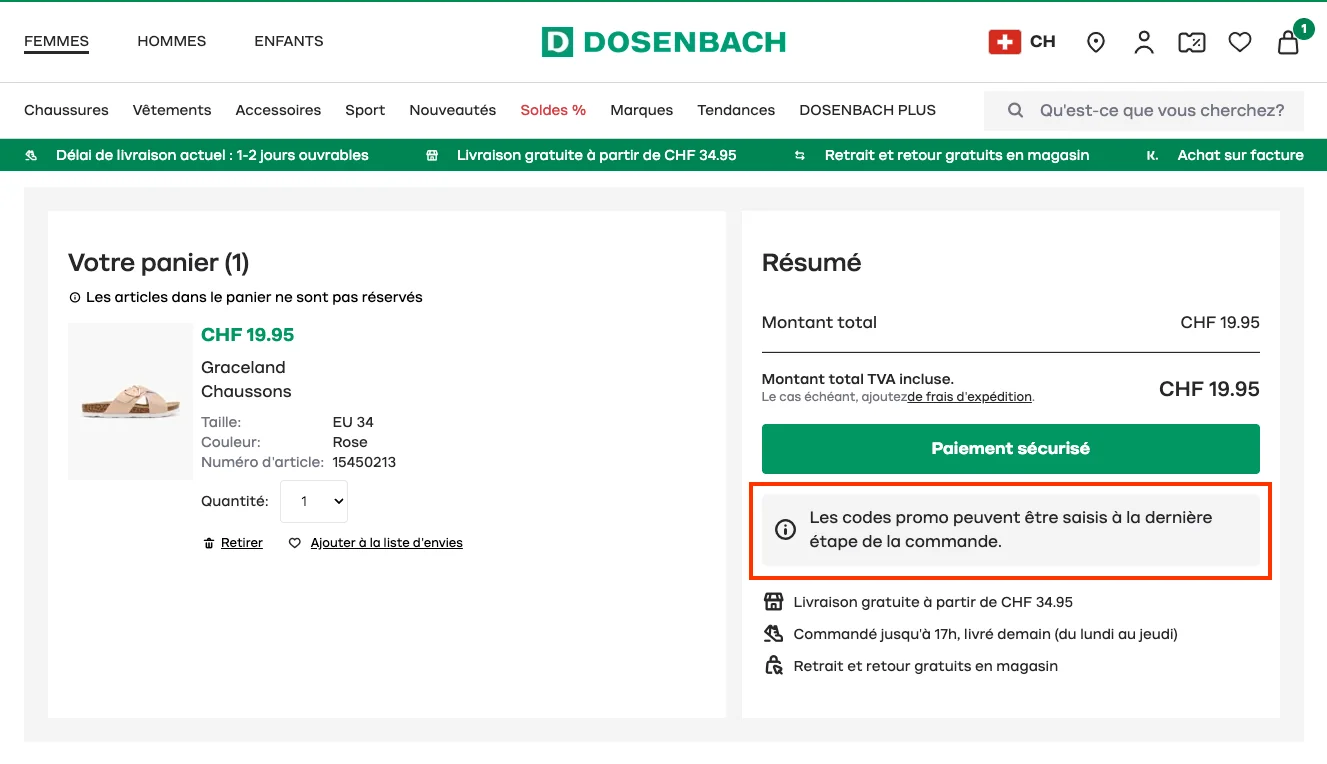Click the CH country label

(x=1043, y=42)
